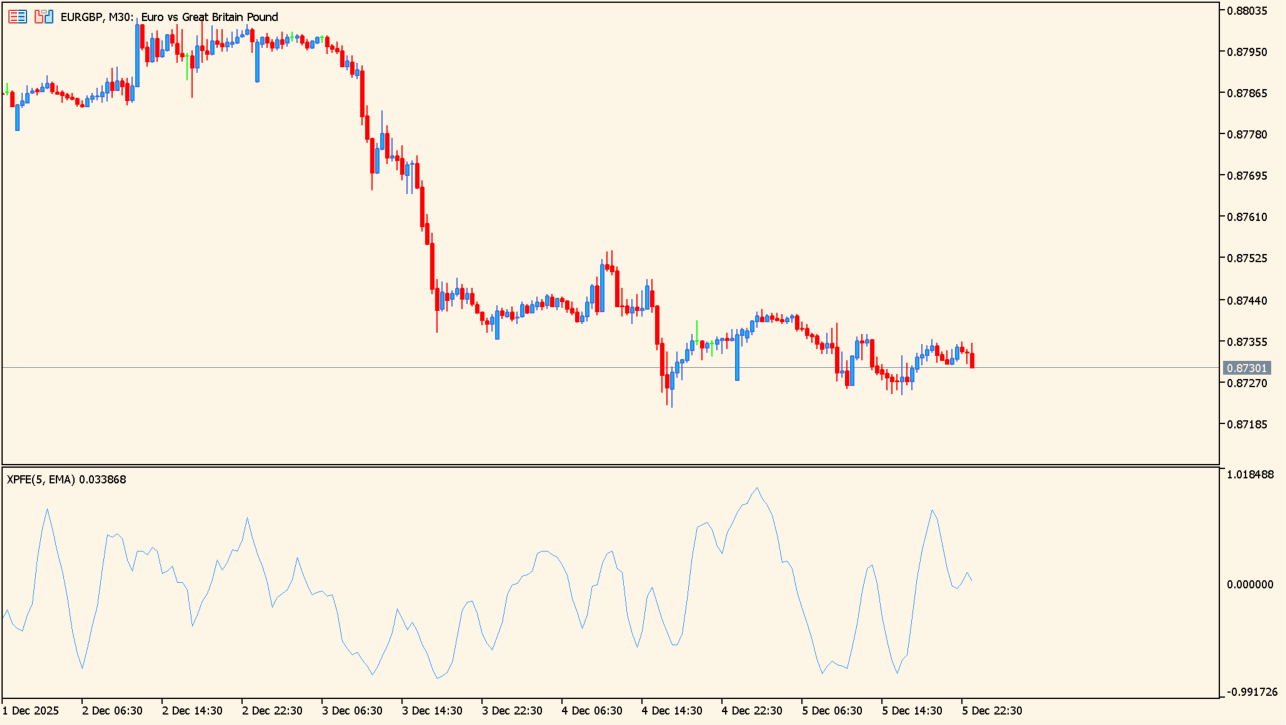Click the 5 Dec 22:30 time label
This screenshot has width=1286, height=725.
click(x=992, y=711)
